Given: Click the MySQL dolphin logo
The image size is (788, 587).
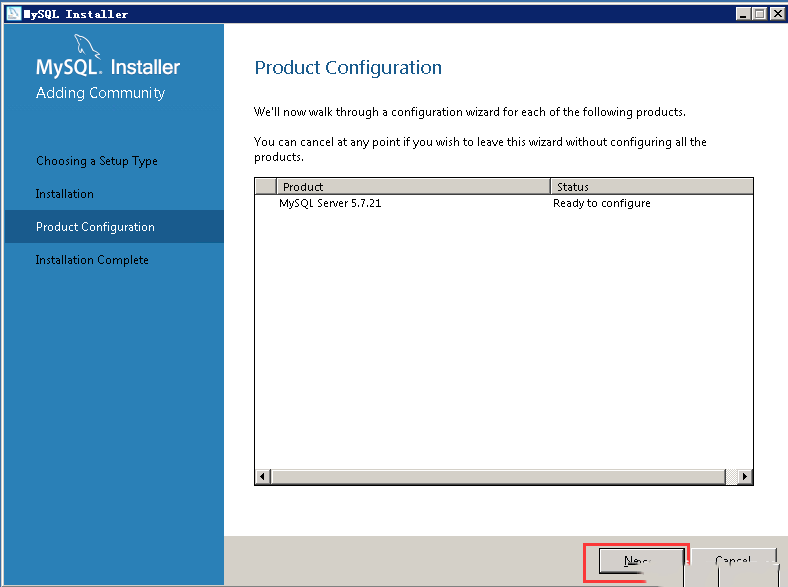Looking at the screenshot, I should pos(87,46).
